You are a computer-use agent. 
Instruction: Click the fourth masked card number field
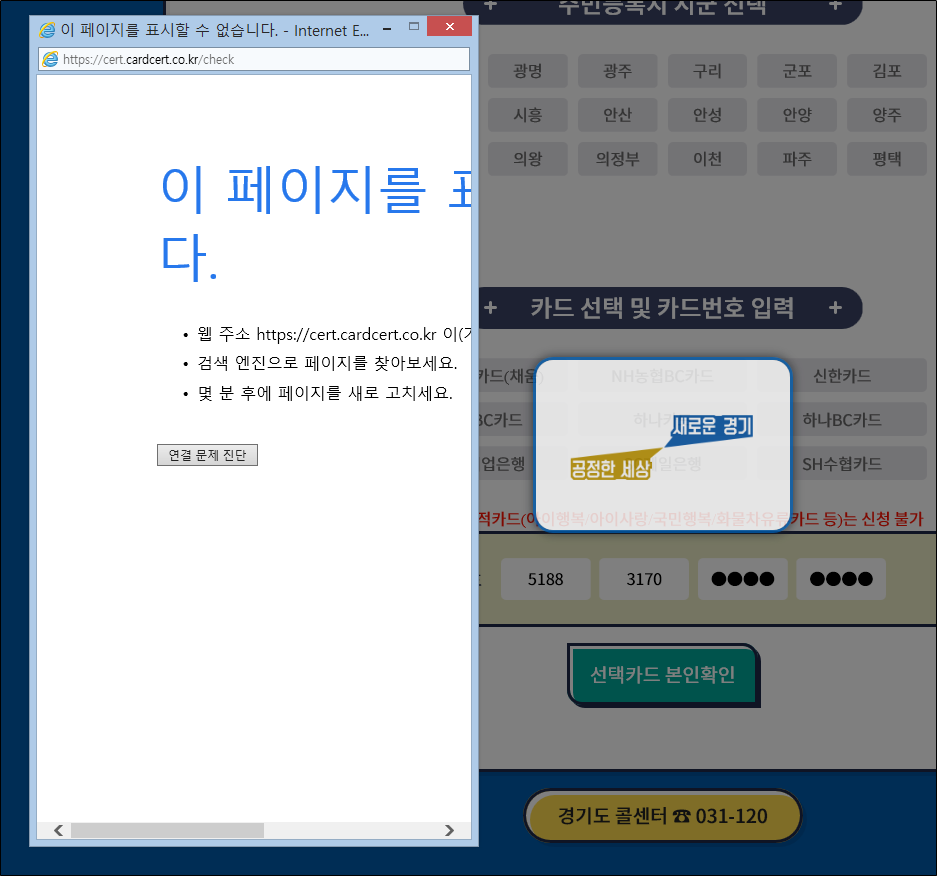click(x=841, y=579)
